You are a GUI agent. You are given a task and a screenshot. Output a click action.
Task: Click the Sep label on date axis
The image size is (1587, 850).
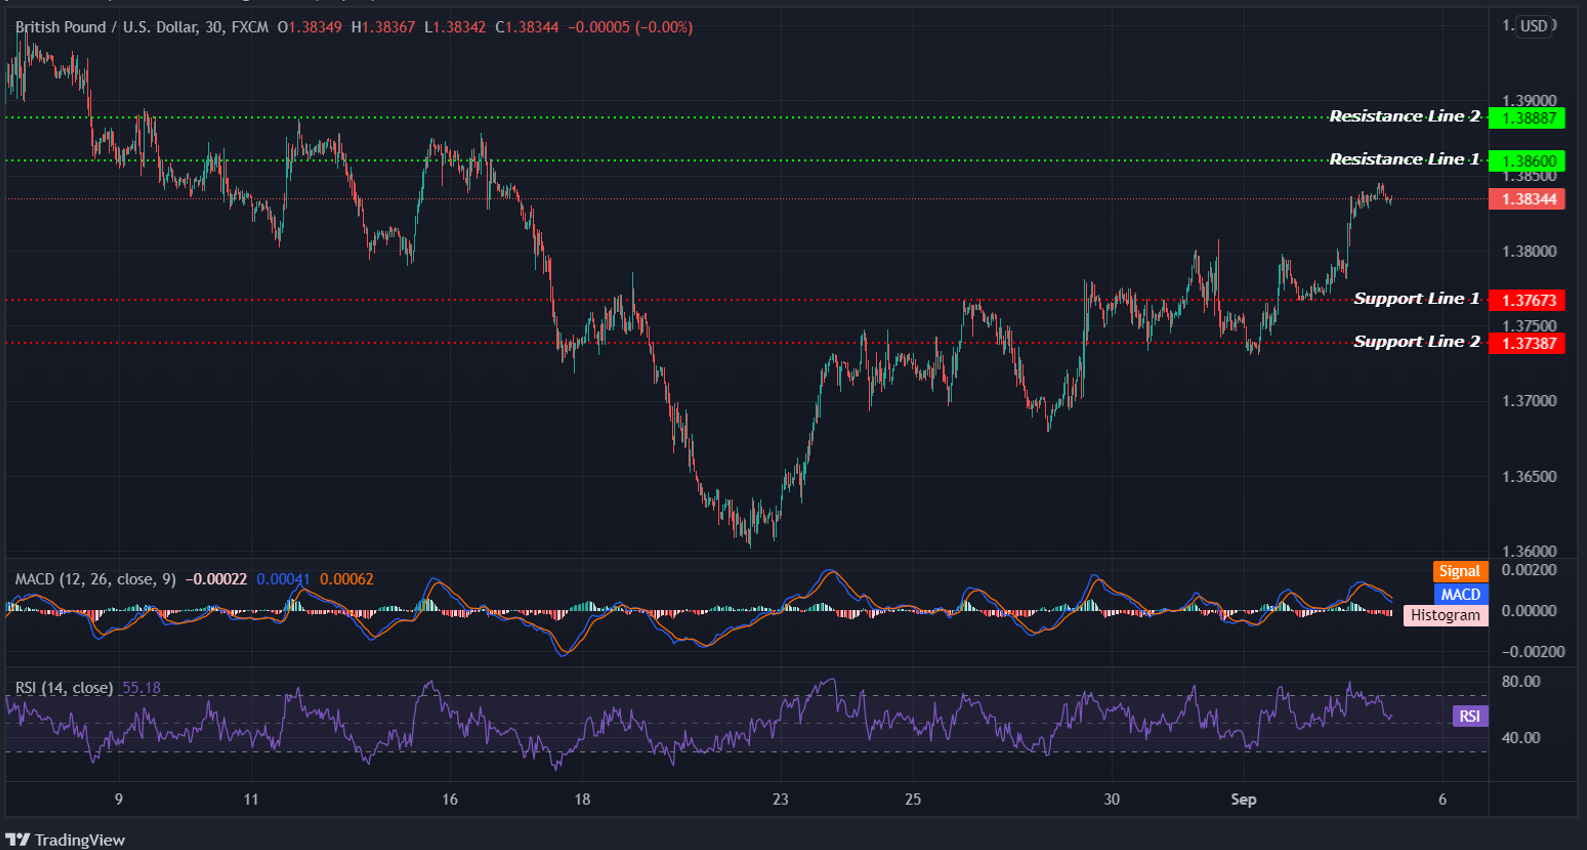(x=1243, y=799)
